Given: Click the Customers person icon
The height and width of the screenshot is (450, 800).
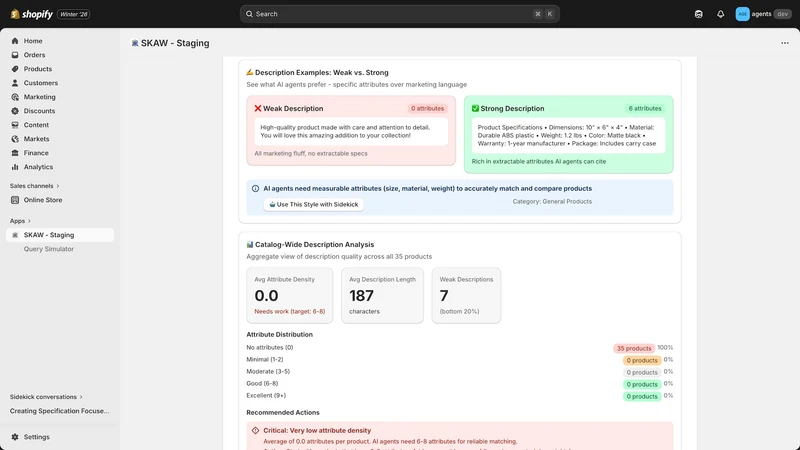Looking at the screenshot, I should [15, 83].
